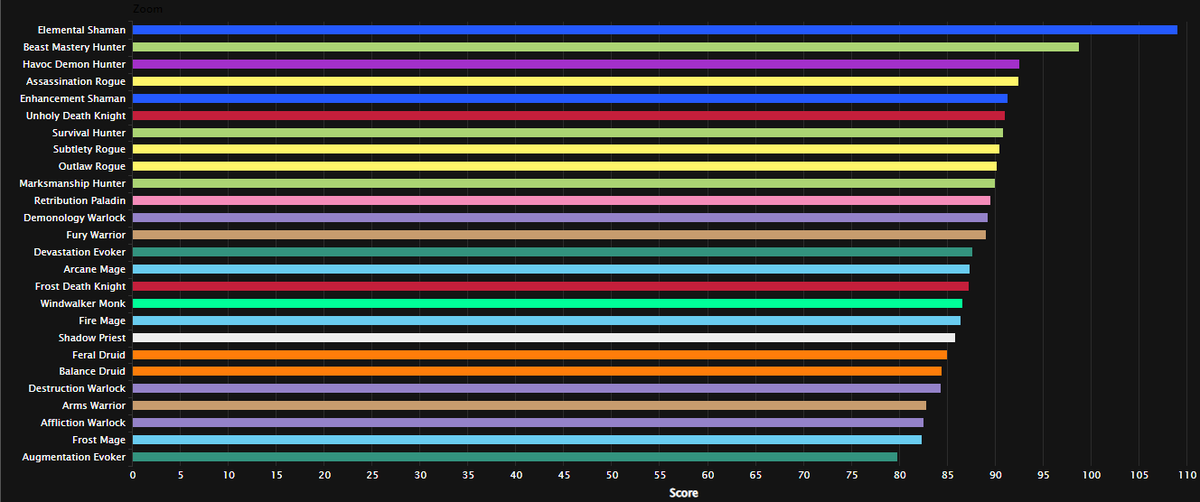Select the Demonology Warlock label
The width and height of the screenshot is (1200, 502).
[77, 218]
